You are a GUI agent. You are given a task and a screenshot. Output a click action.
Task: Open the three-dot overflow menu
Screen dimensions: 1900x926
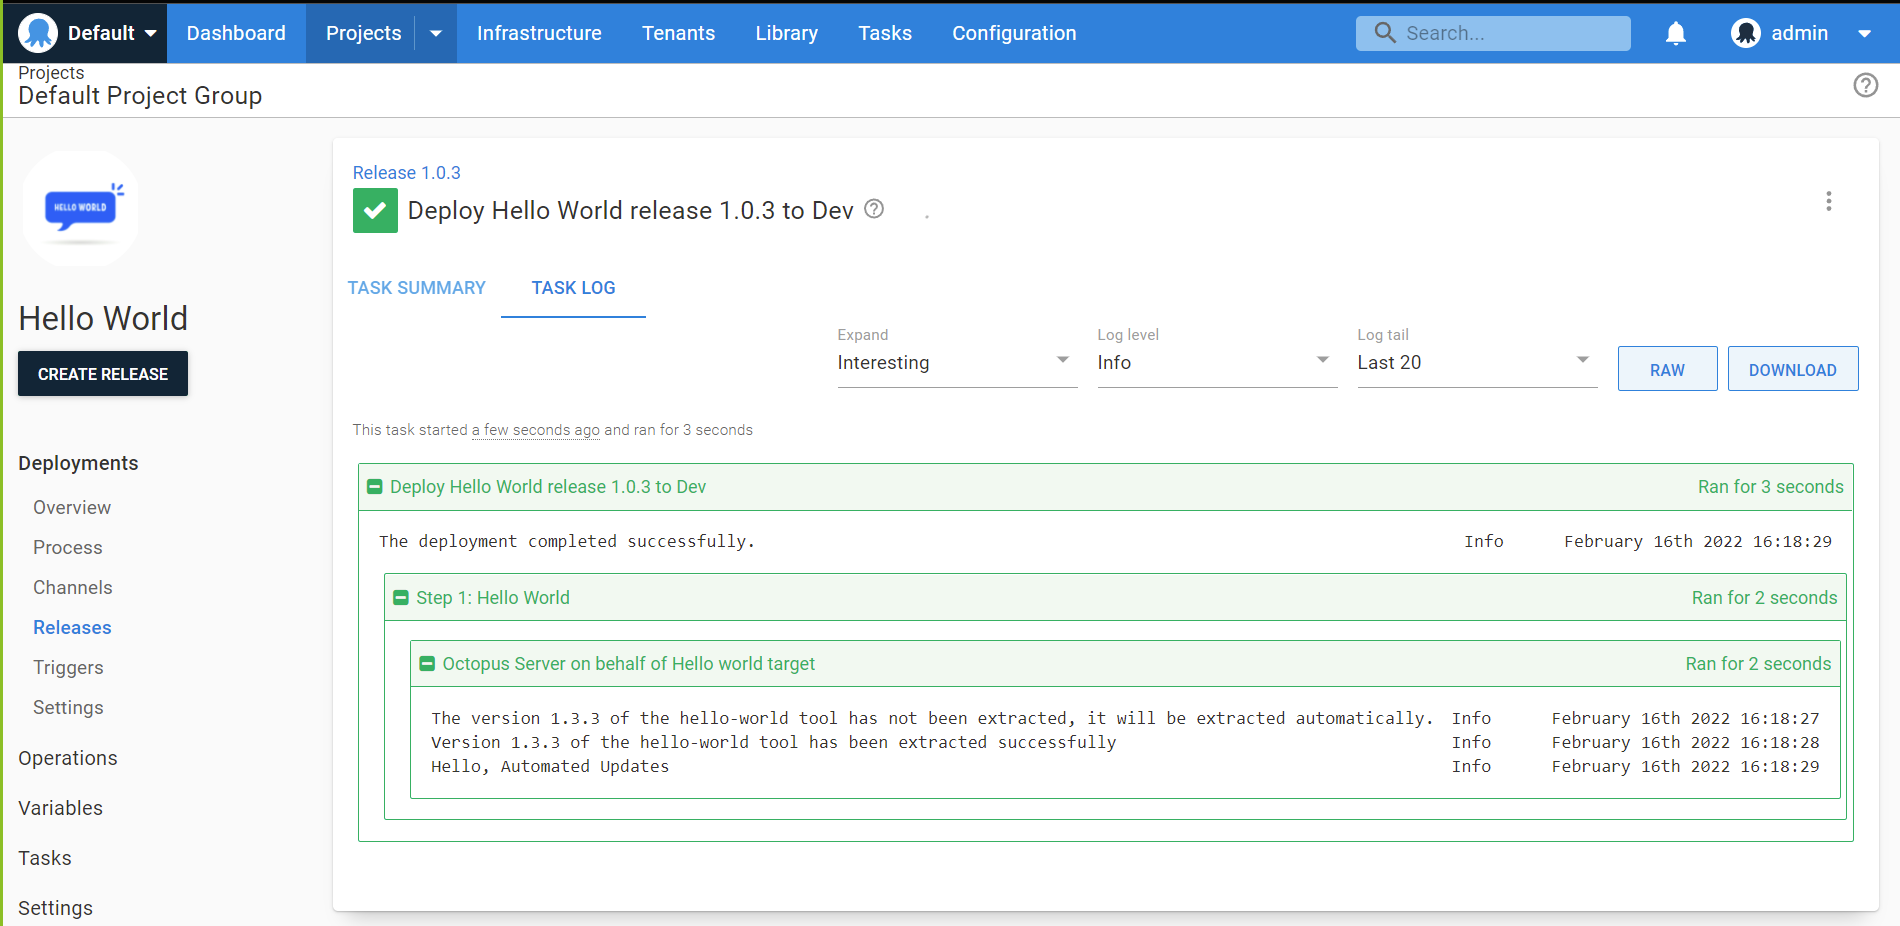(1828, 201)
